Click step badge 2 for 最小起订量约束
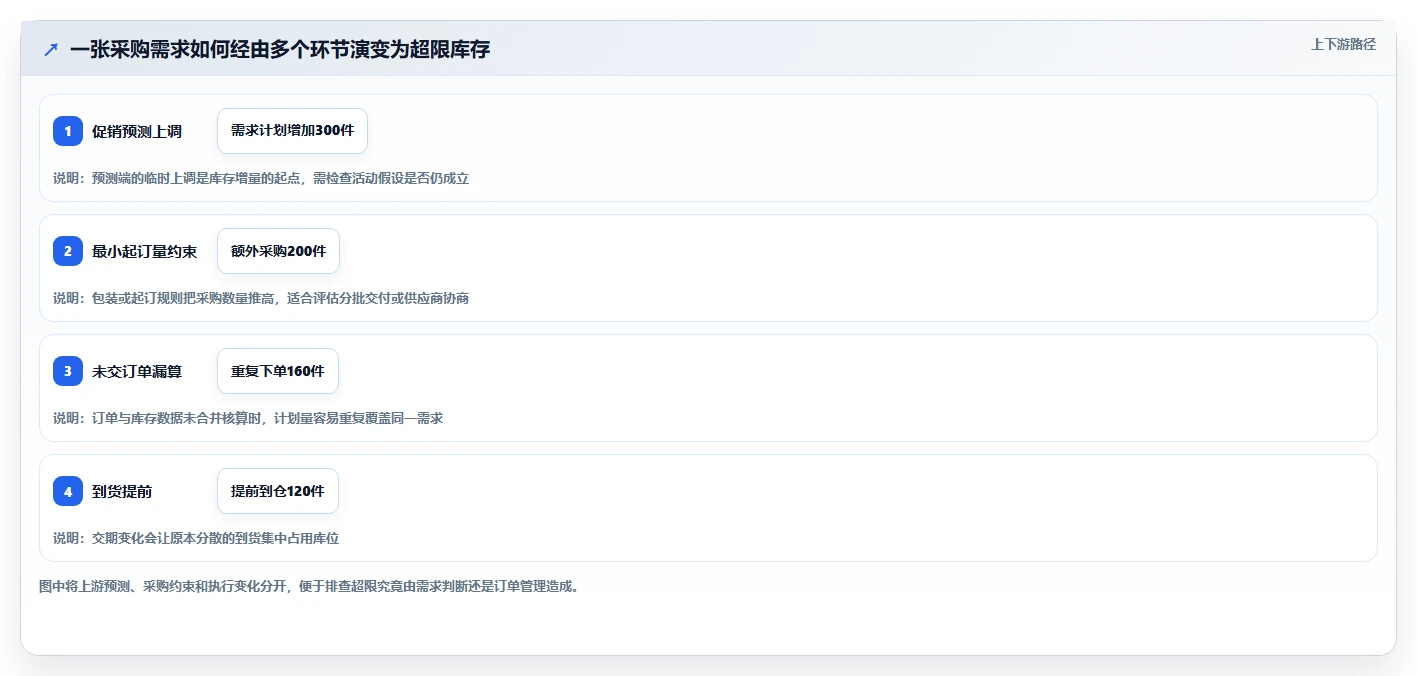This screenshot has height=676, width=1417. 68,251
